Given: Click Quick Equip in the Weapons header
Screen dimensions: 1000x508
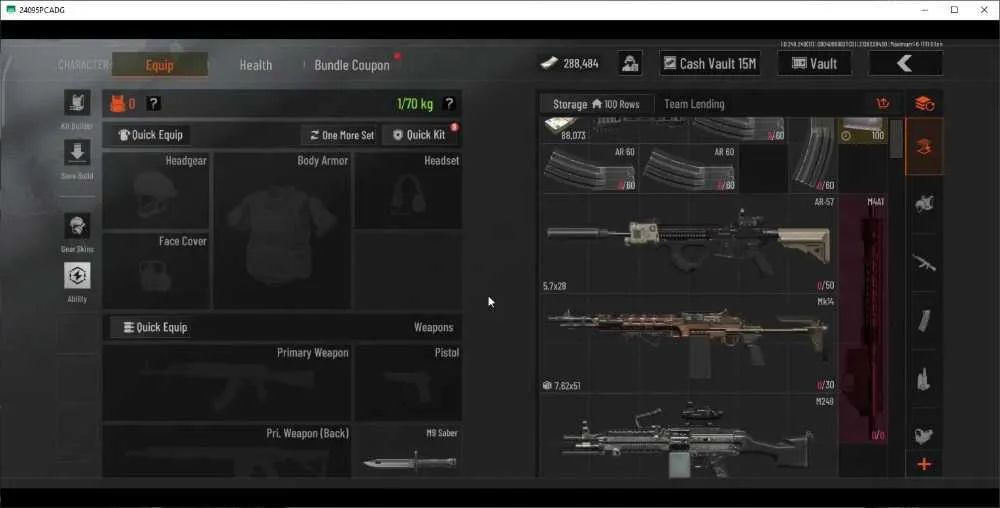Looking at the screenshot, I should (x=155, y=328).
